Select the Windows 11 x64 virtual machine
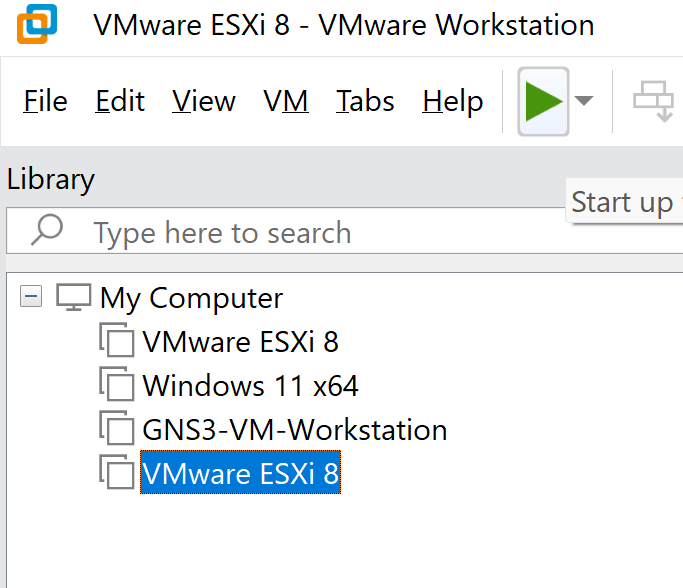This screenshot has width=683, height=588. pyautogui.click(x=250, y=386)
